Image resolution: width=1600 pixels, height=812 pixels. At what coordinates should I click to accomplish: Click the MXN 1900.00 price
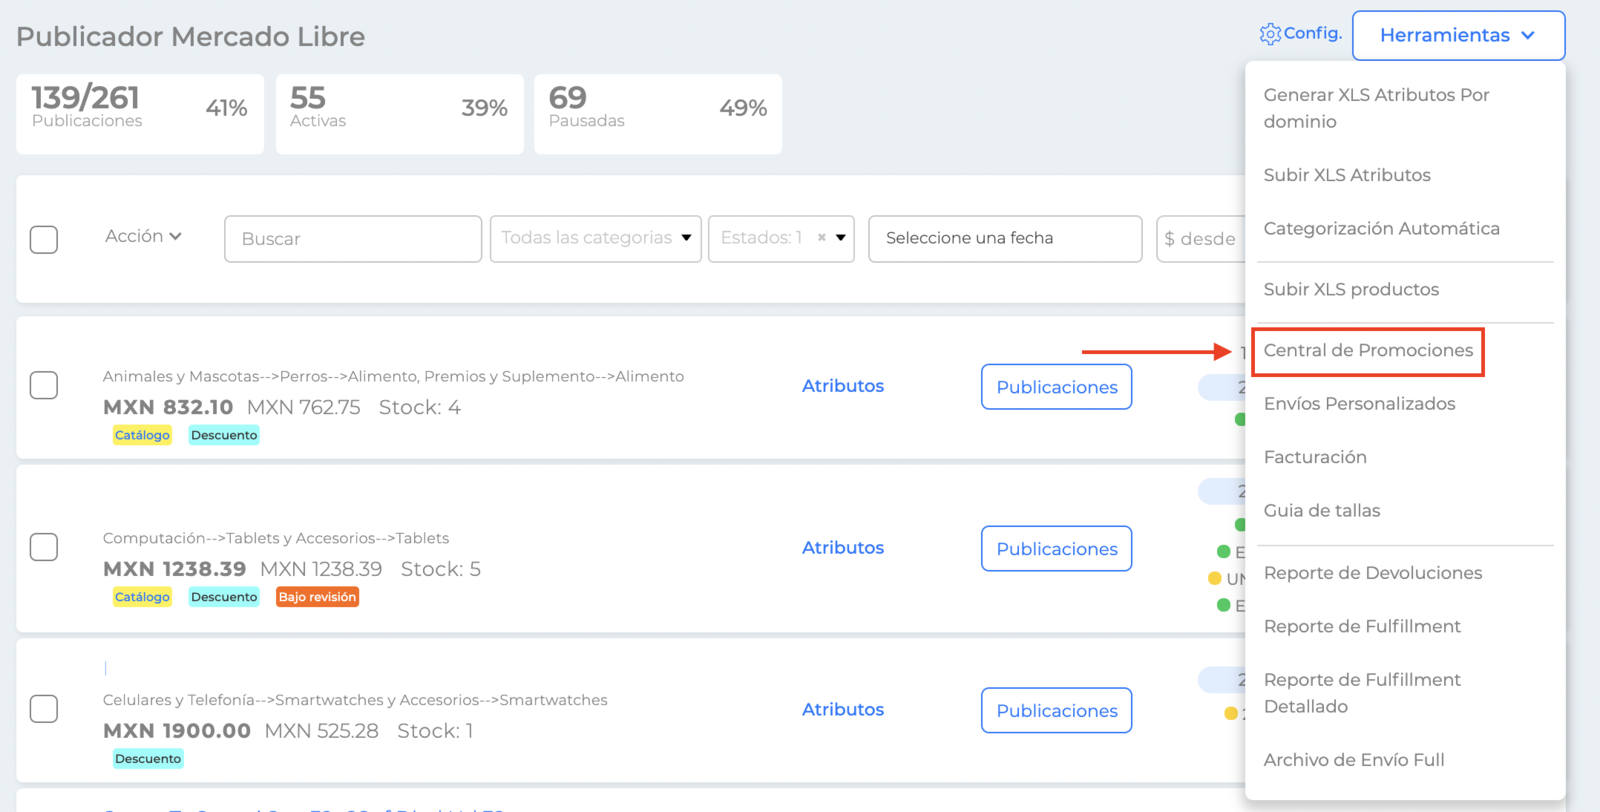[177, 731]
